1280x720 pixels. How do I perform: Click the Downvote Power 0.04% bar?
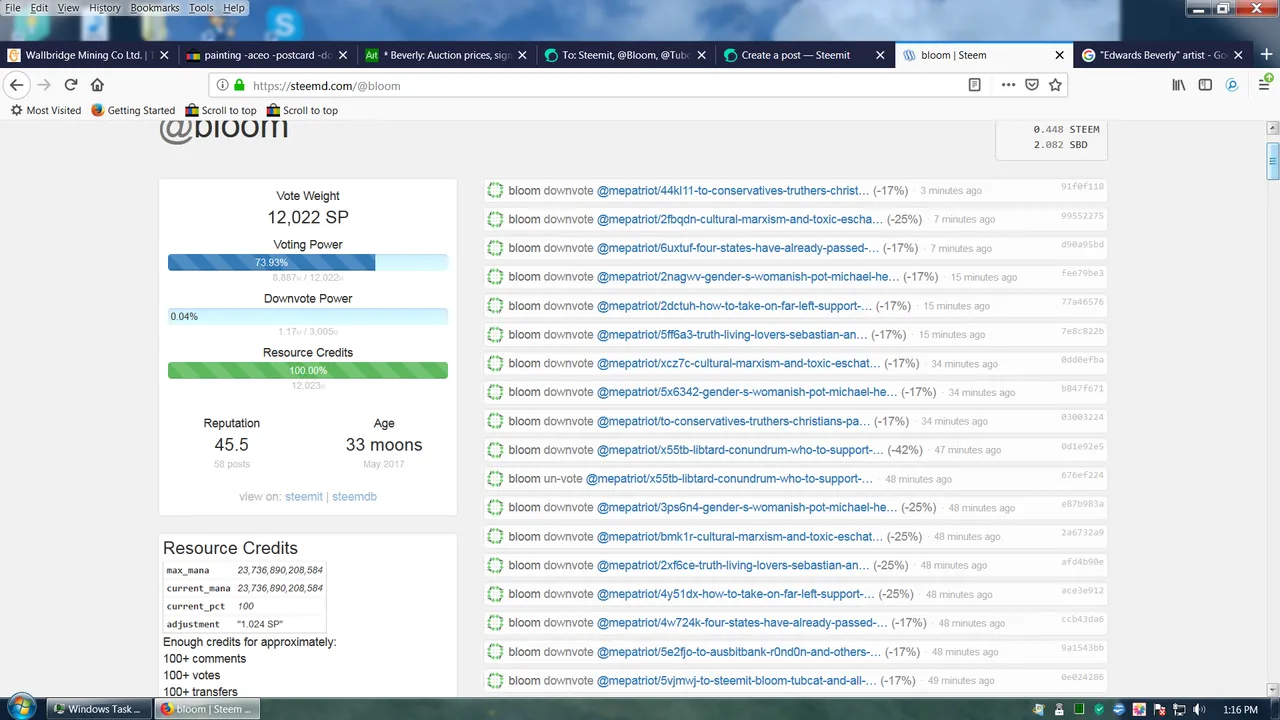(308, 316)
